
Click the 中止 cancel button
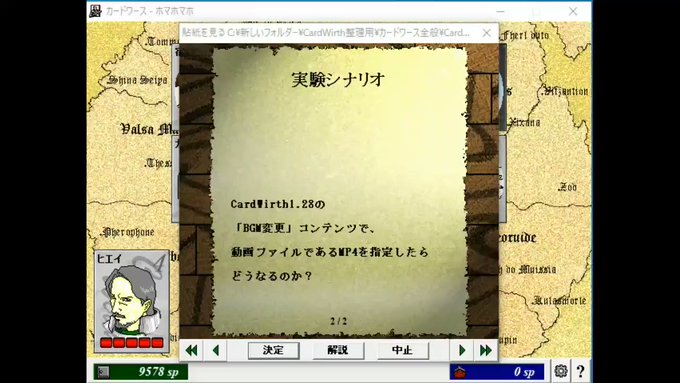402,350
